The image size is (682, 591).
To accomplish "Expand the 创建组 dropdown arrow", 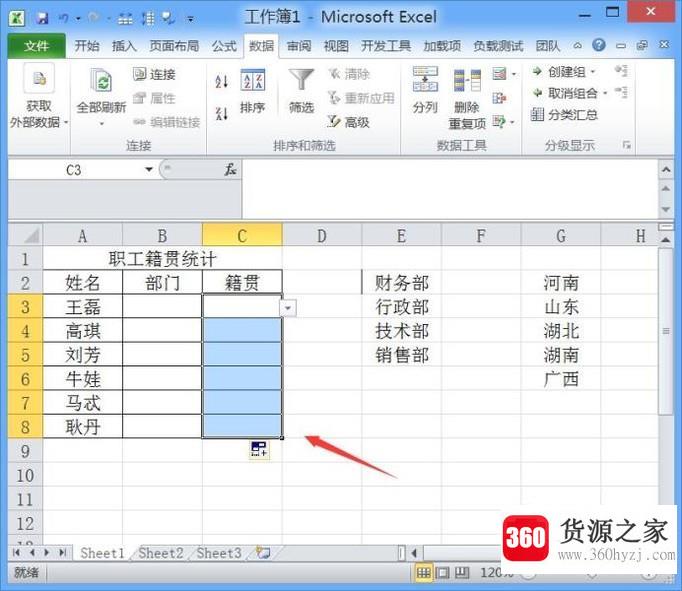I will [593, 72].
